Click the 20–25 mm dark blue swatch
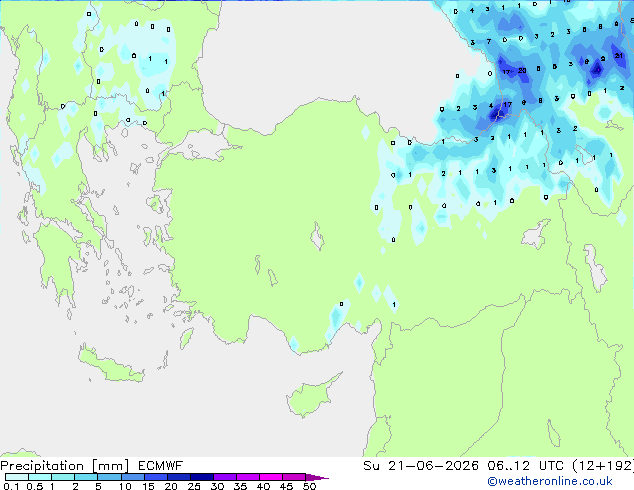 pos(179,477)
